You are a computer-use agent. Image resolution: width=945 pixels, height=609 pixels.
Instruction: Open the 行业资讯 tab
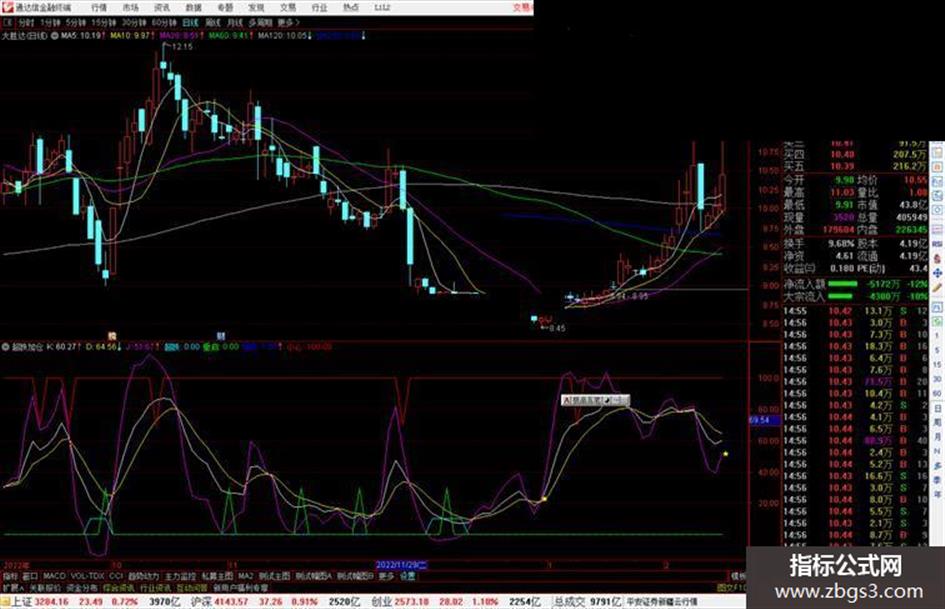[155, 587]
